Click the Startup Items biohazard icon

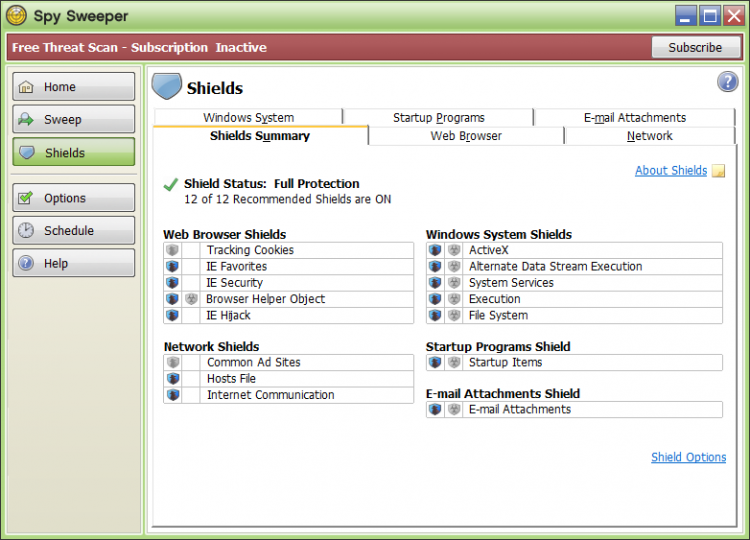(x=454, y=362)
